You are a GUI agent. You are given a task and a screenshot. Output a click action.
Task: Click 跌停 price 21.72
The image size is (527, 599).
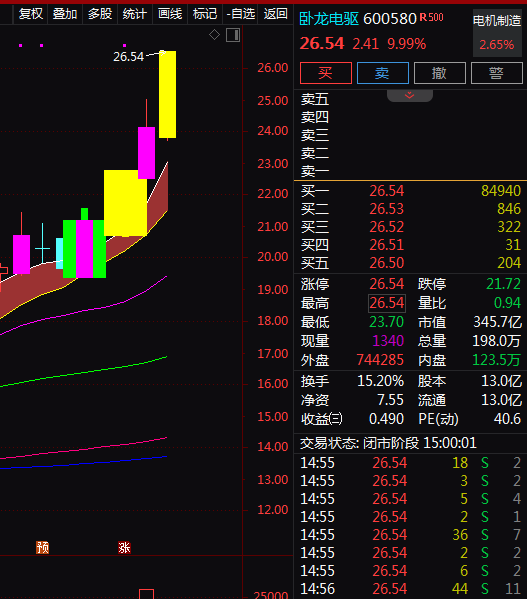503,284
